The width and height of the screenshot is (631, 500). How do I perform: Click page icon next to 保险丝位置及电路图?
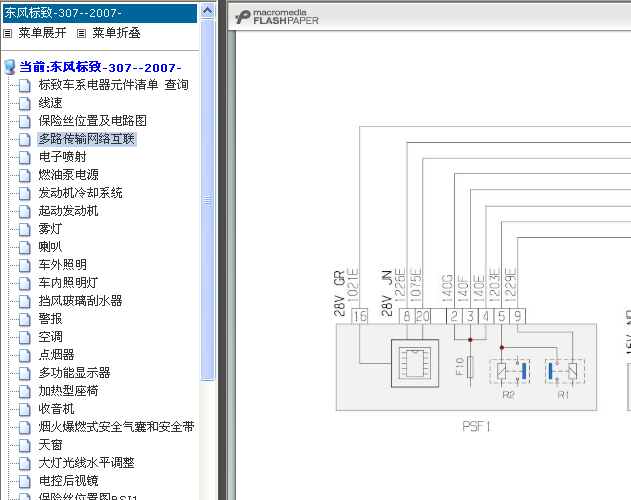point(25,121)
